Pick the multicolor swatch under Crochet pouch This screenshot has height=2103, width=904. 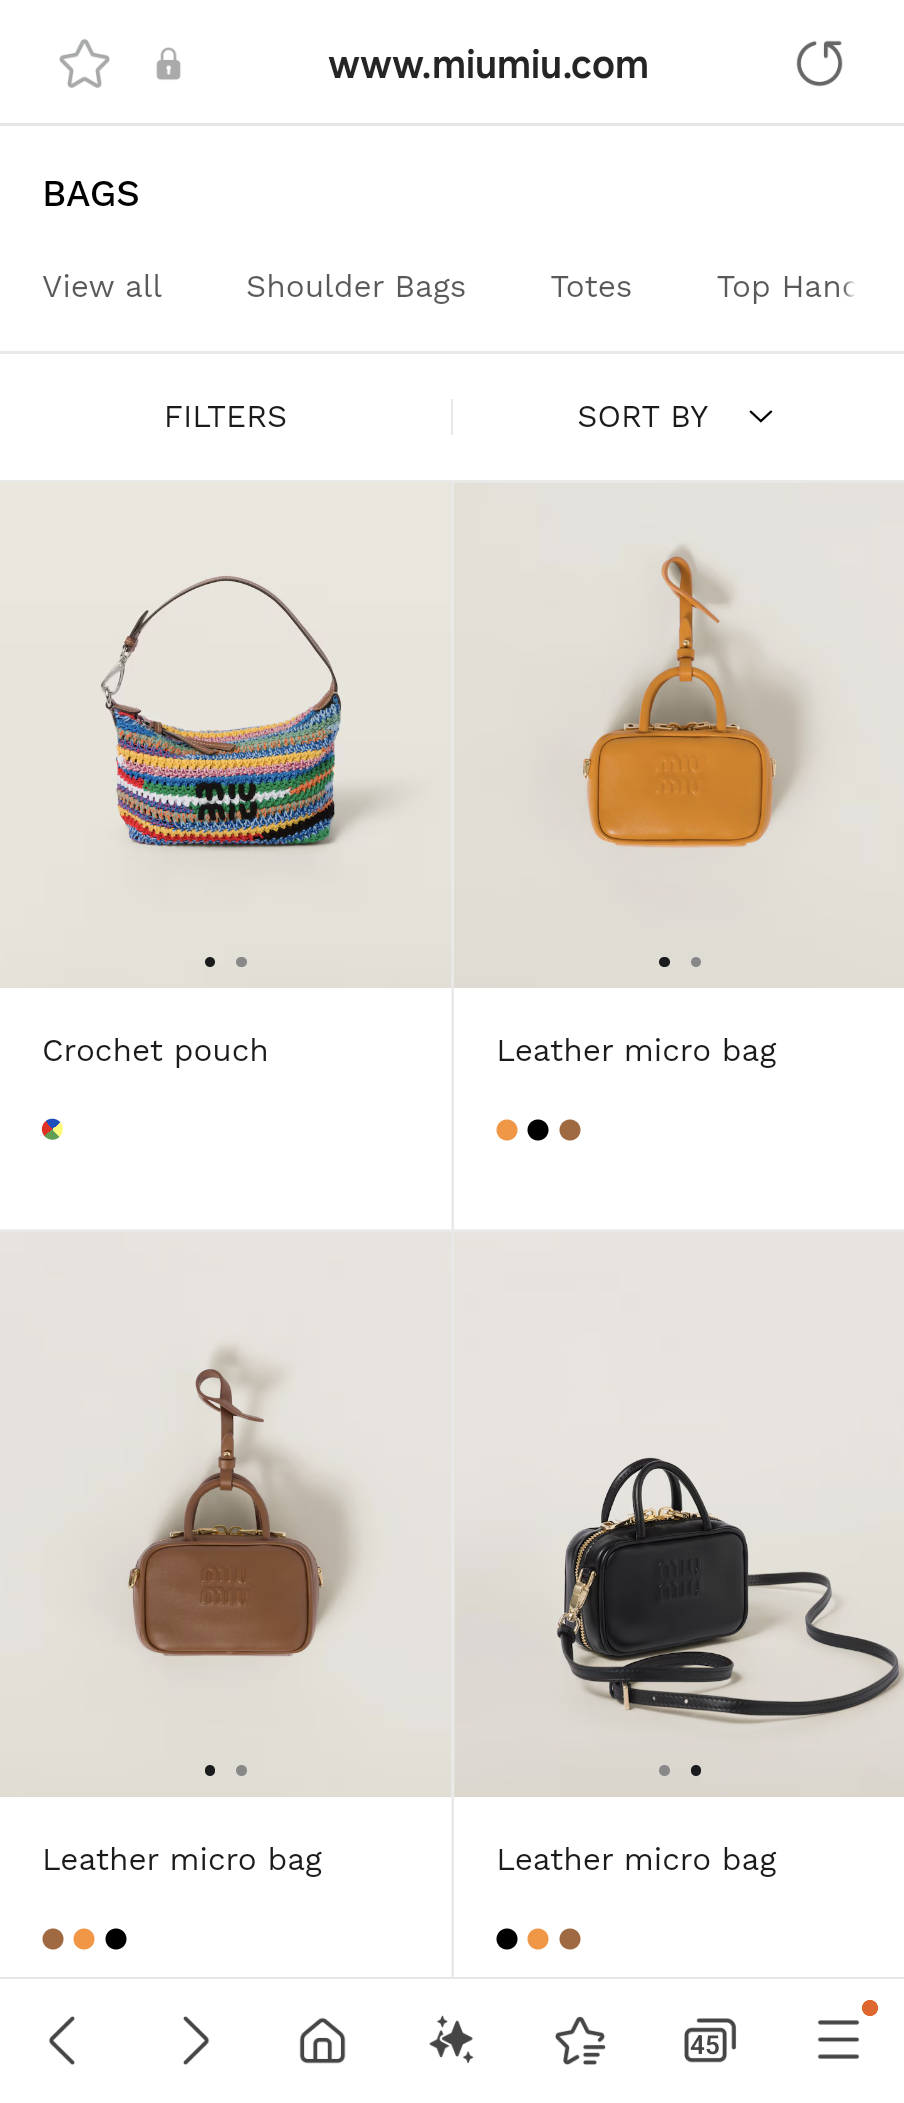(x=53, y=1129)
